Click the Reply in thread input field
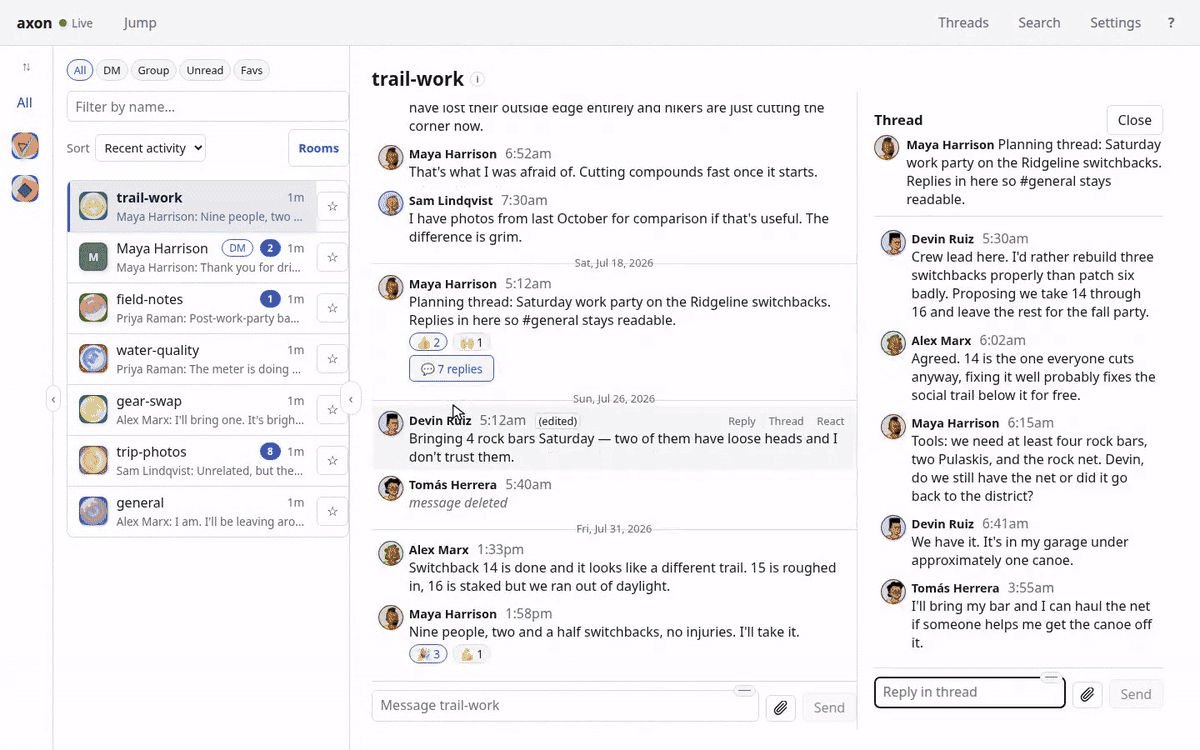1200x750 pixels. click(969, 692)
